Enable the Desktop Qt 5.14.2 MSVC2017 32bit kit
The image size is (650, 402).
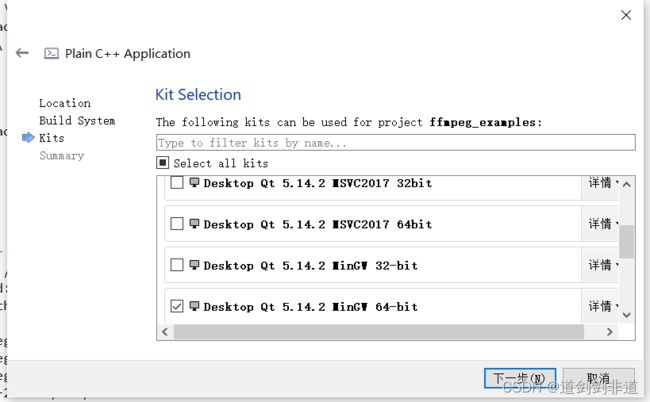coord(177,182)
